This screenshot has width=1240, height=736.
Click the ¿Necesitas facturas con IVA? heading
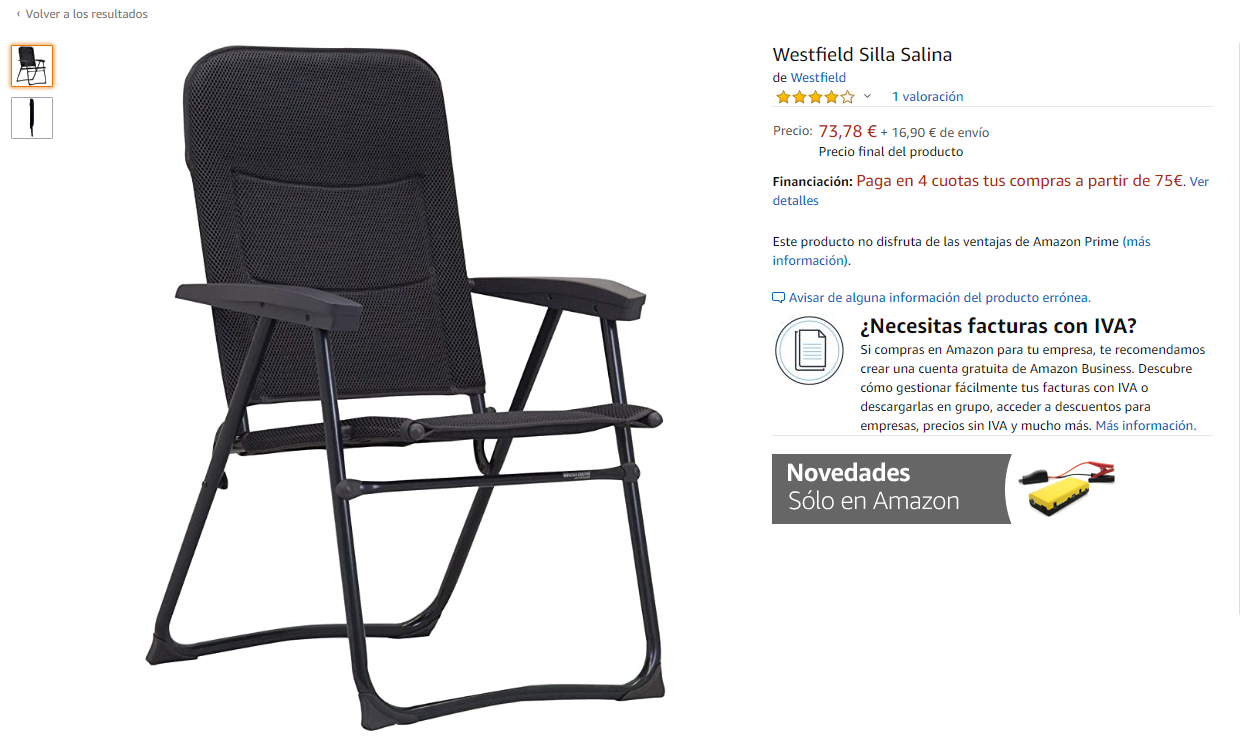[998, 326]
